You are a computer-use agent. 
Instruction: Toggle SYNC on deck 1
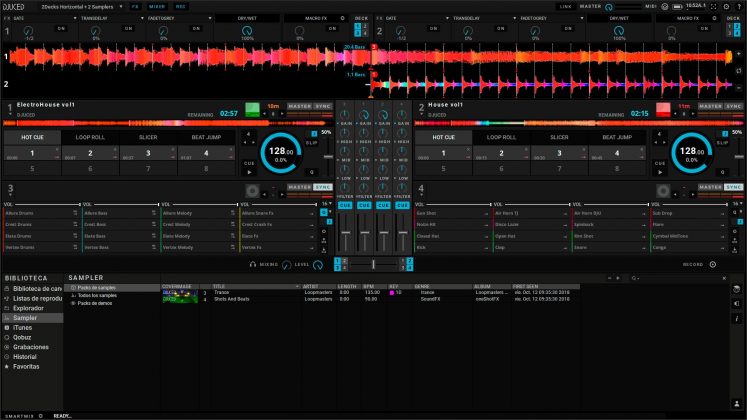tap(323, 106)
